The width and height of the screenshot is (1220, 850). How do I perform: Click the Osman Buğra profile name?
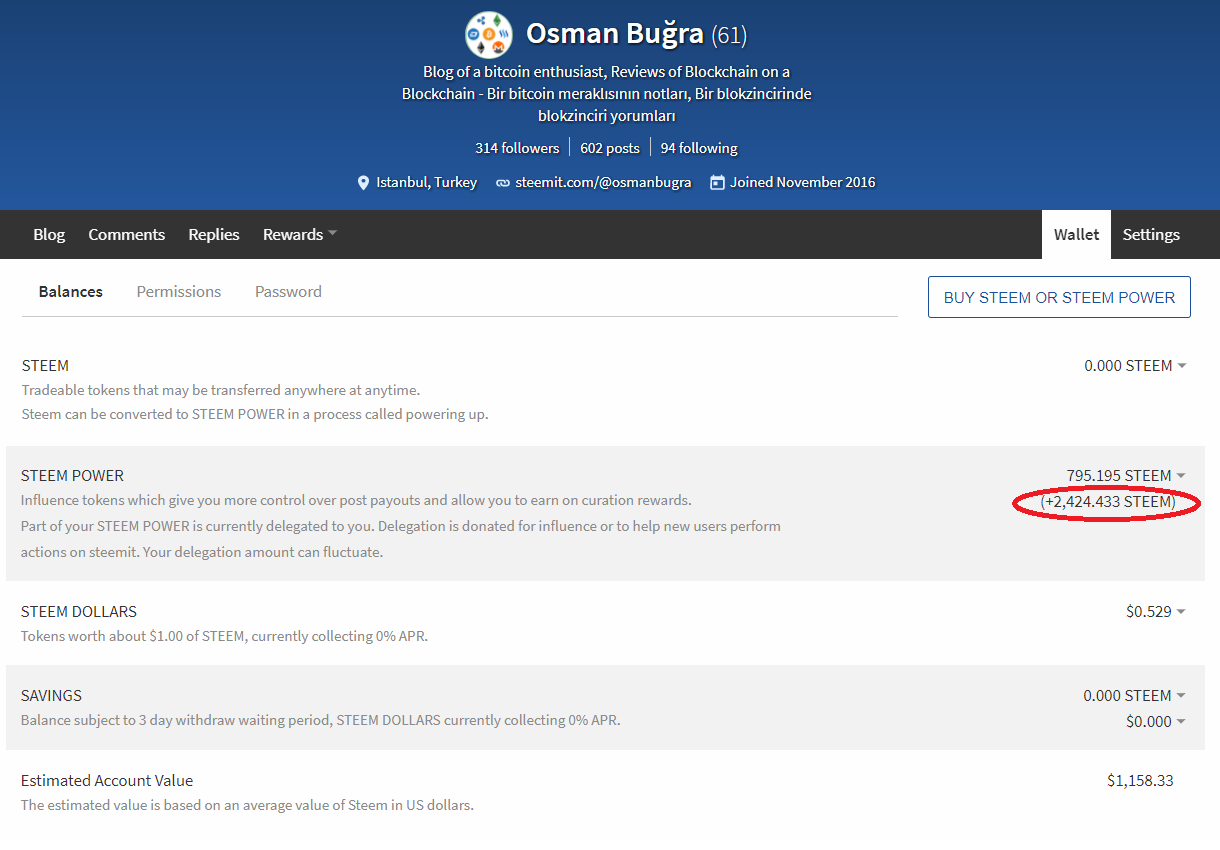[615, 34]
